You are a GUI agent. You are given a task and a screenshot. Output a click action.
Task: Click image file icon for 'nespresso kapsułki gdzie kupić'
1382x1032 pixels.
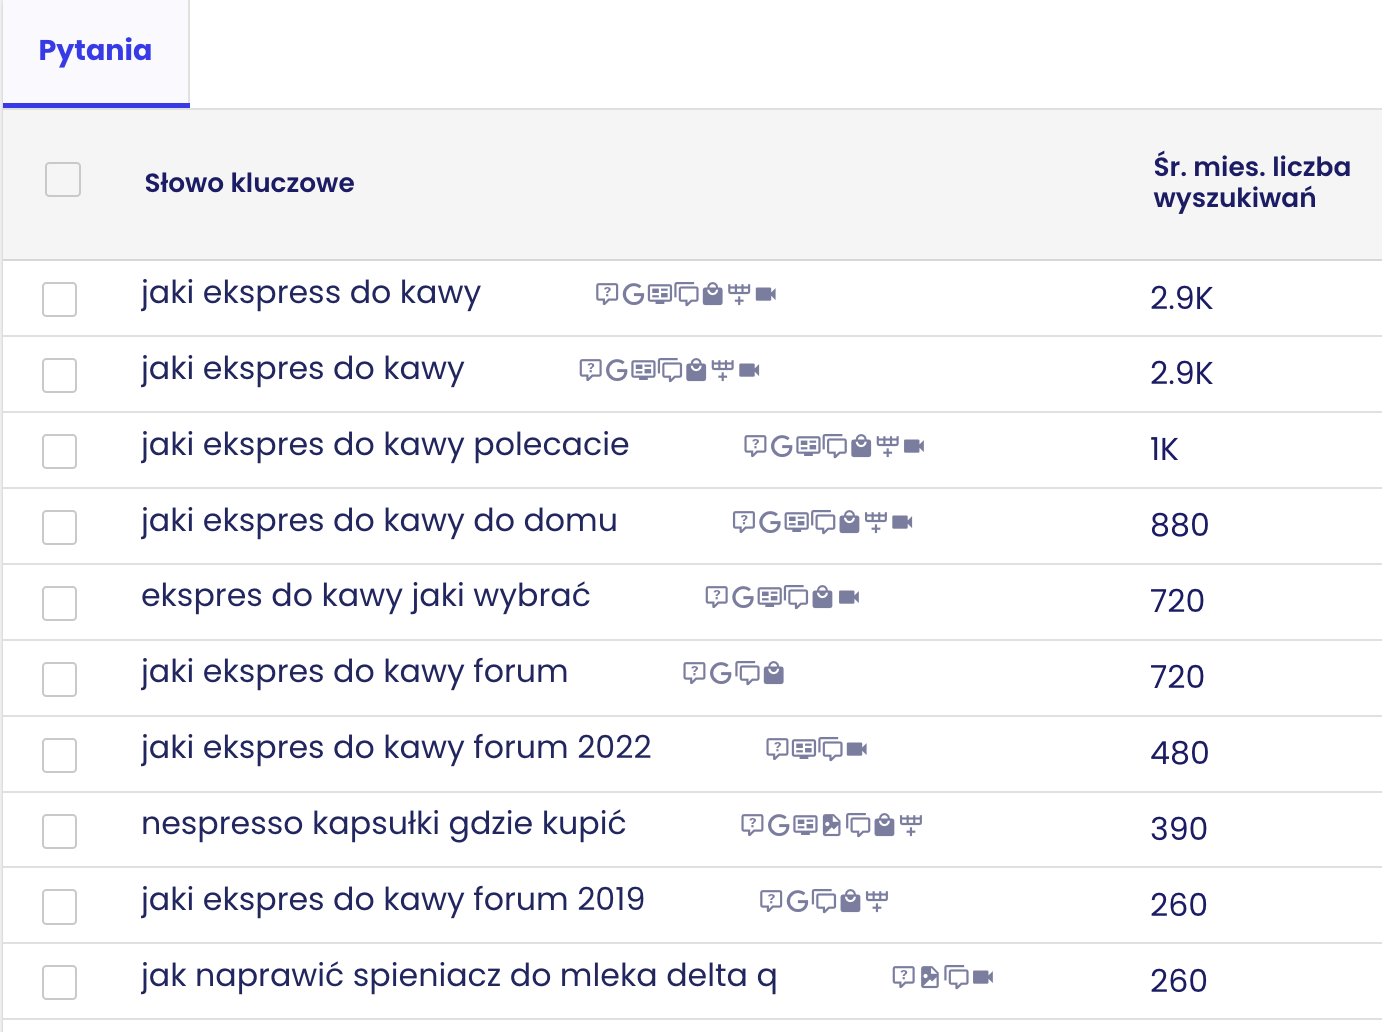831,825
